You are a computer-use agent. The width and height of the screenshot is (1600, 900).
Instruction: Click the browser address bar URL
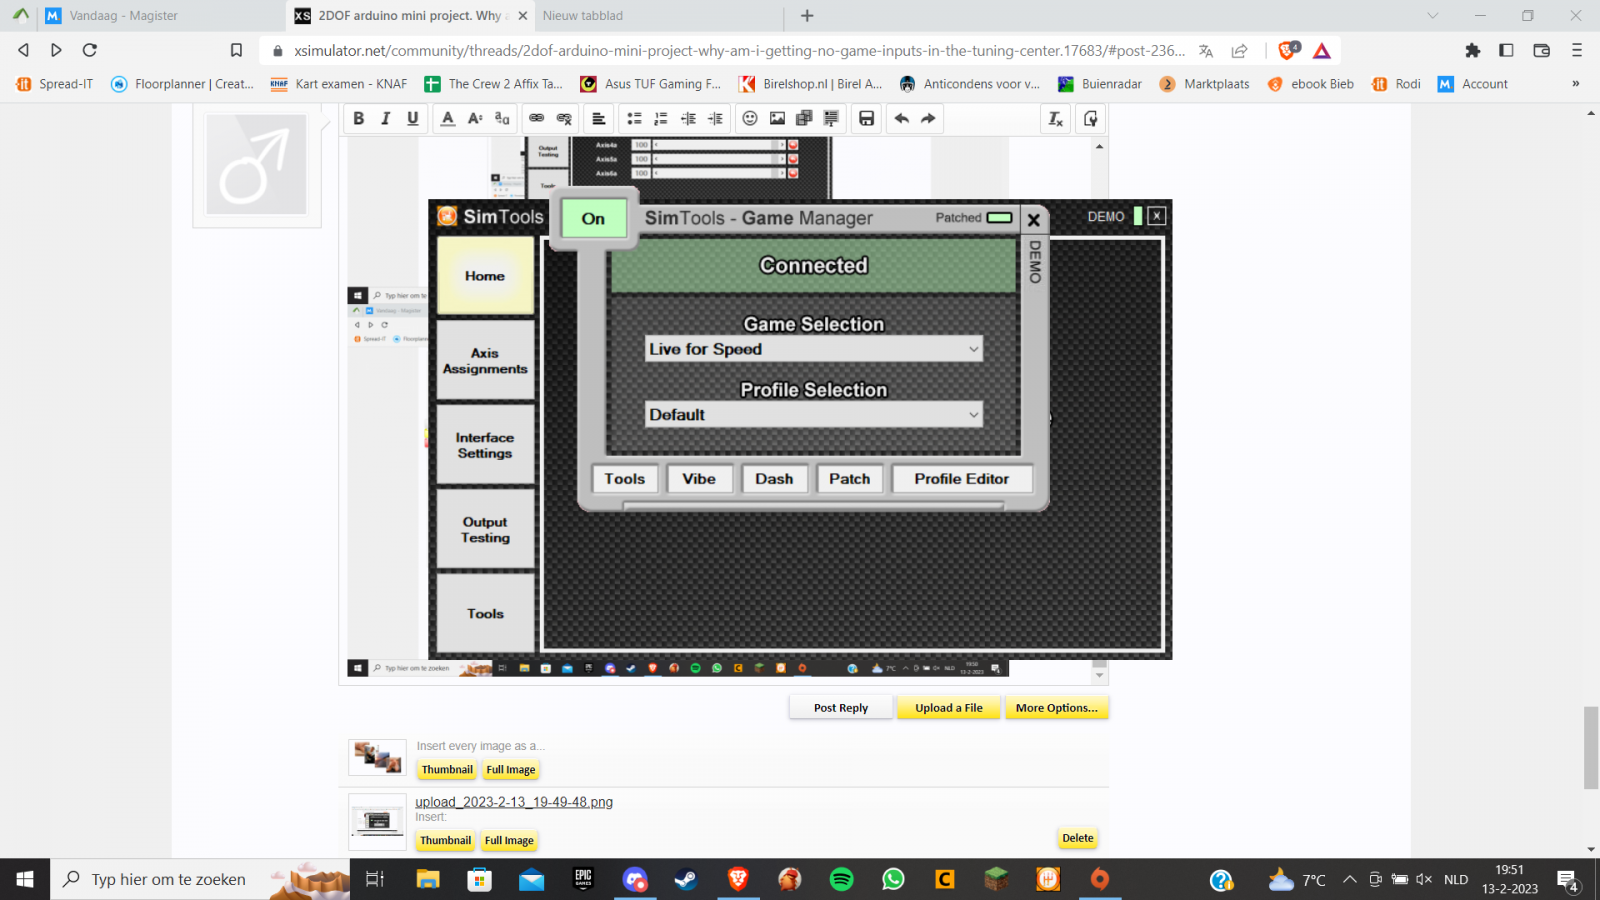click(x=739, y=51)
